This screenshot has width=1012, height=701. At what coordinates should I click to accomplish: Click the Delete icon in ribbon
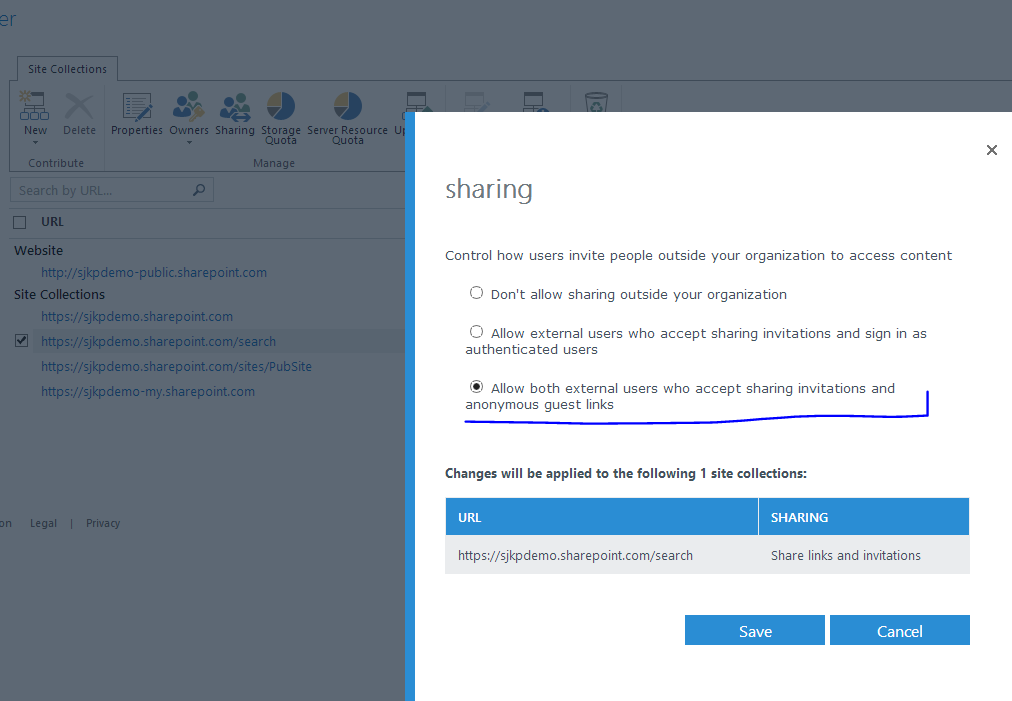79,107
